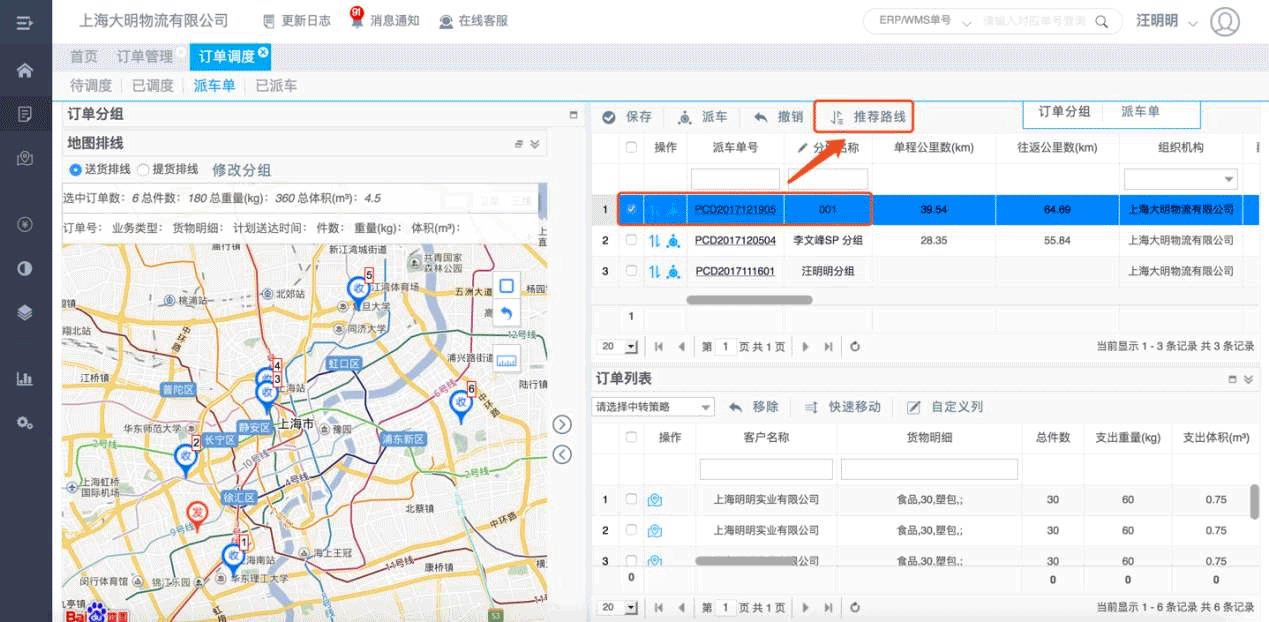This screenshot has width=1269, height=622.
Task: Collapse the left sidebar menu icon
Action: 25,21
